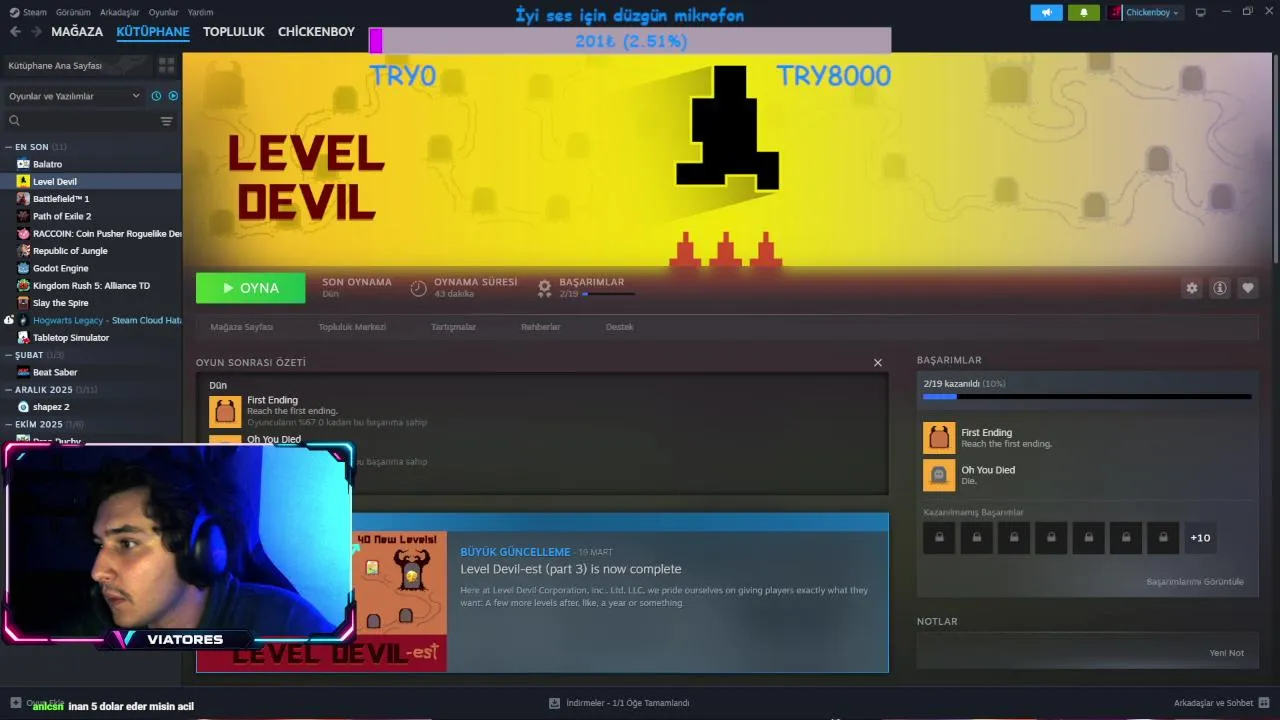The width and height of the screenshot is (1280, 720).
Task: Open the CHICKENBOY profile tab
Action: [x=316, y=32]
